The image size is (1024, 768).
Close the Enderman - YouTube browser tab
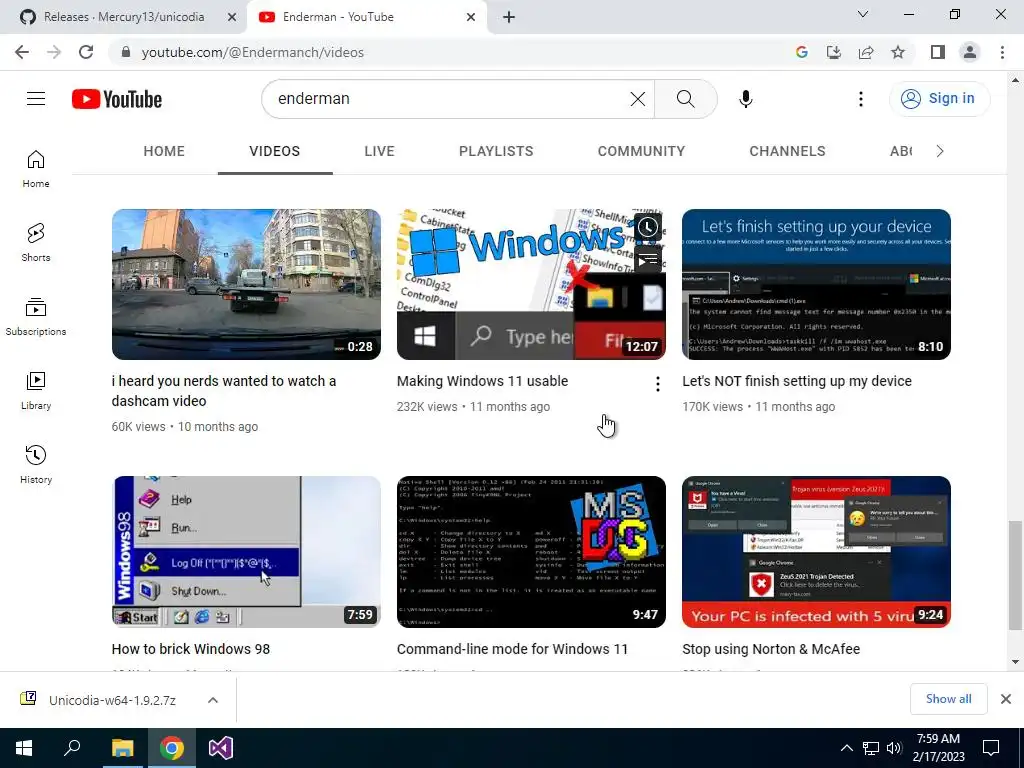[x=471, y=18]
